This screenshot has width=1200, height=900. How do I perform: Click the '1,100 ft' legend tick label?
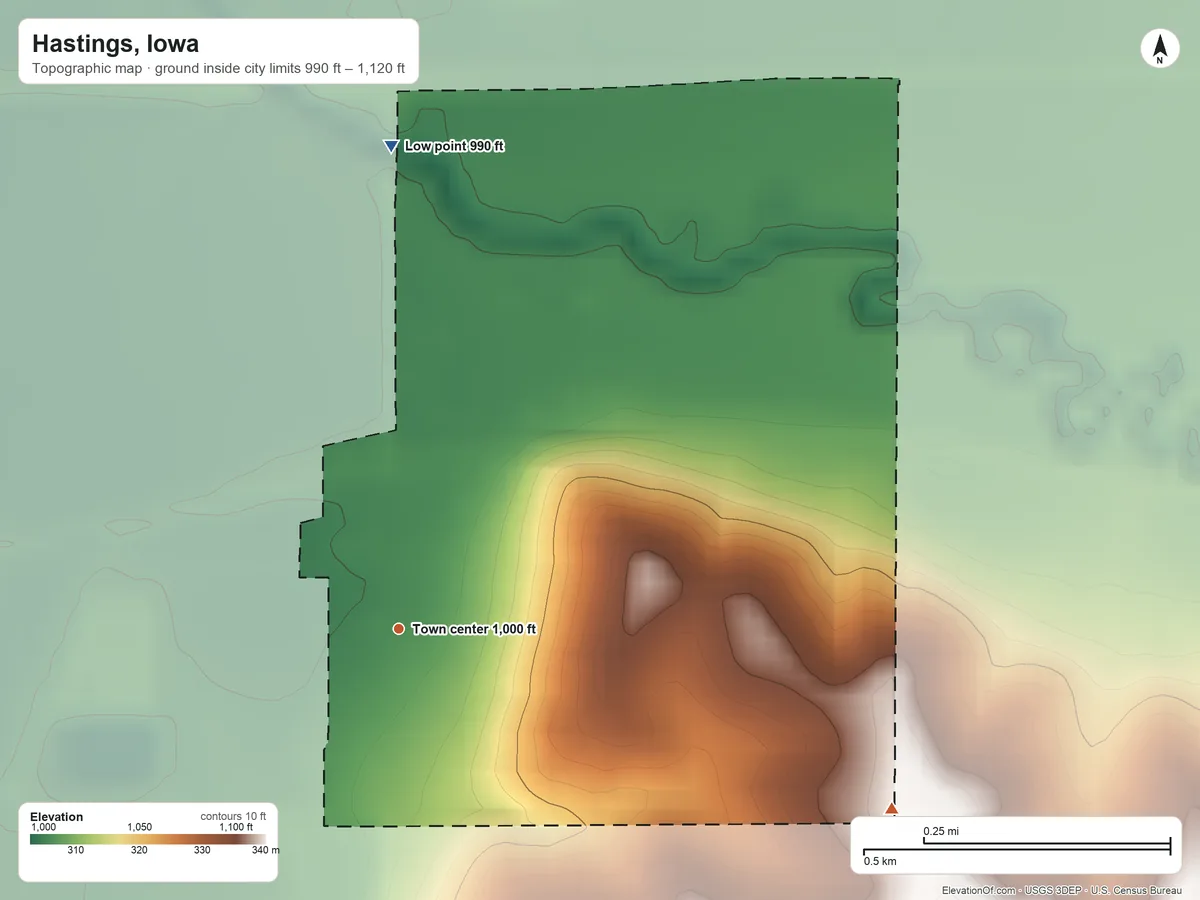point(236,827)
